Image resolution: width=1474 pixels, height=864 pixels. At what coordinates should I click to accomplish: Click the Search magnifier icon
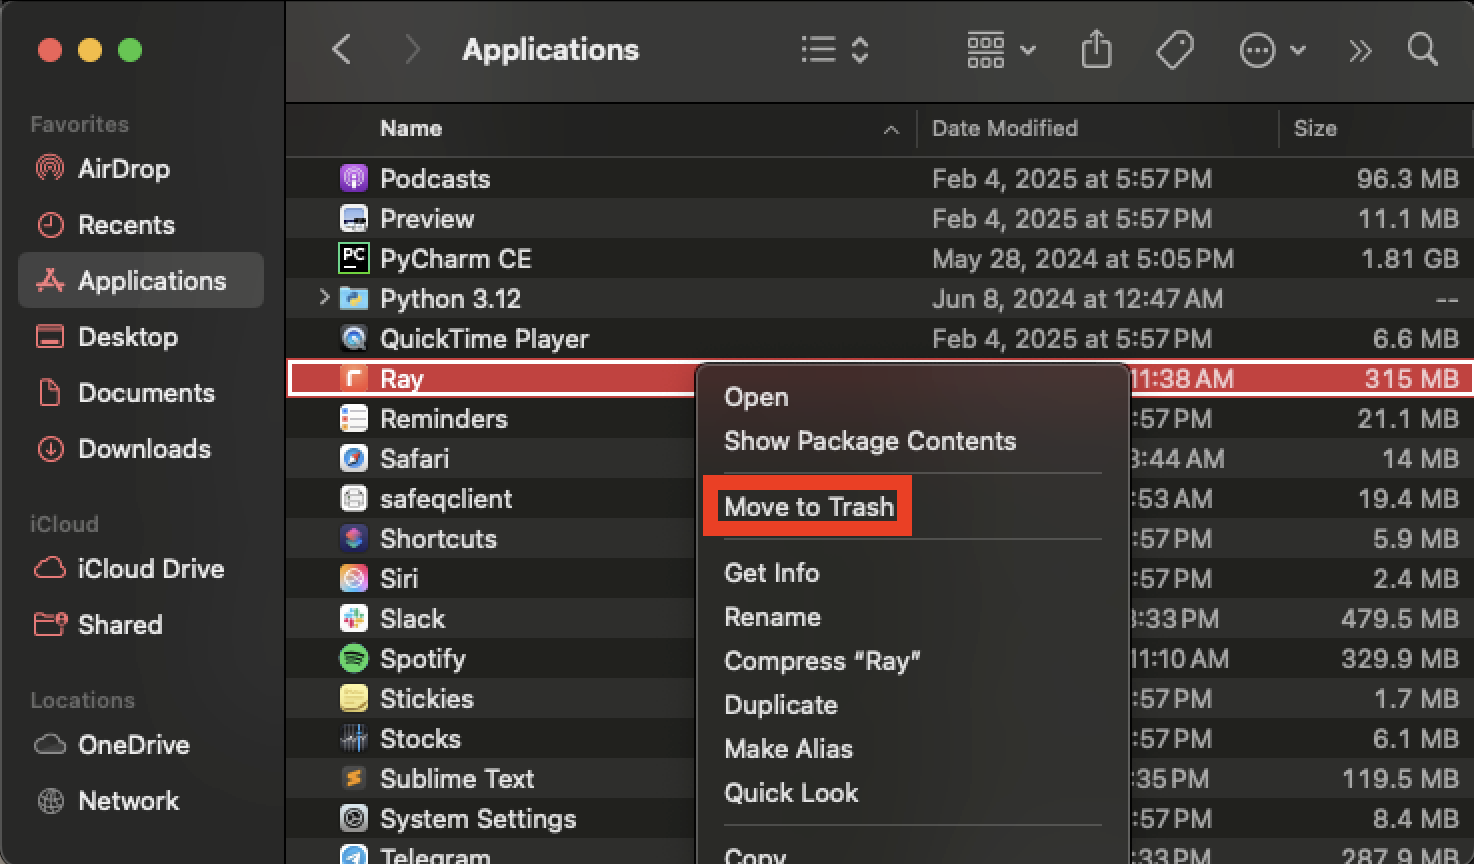1422,49
